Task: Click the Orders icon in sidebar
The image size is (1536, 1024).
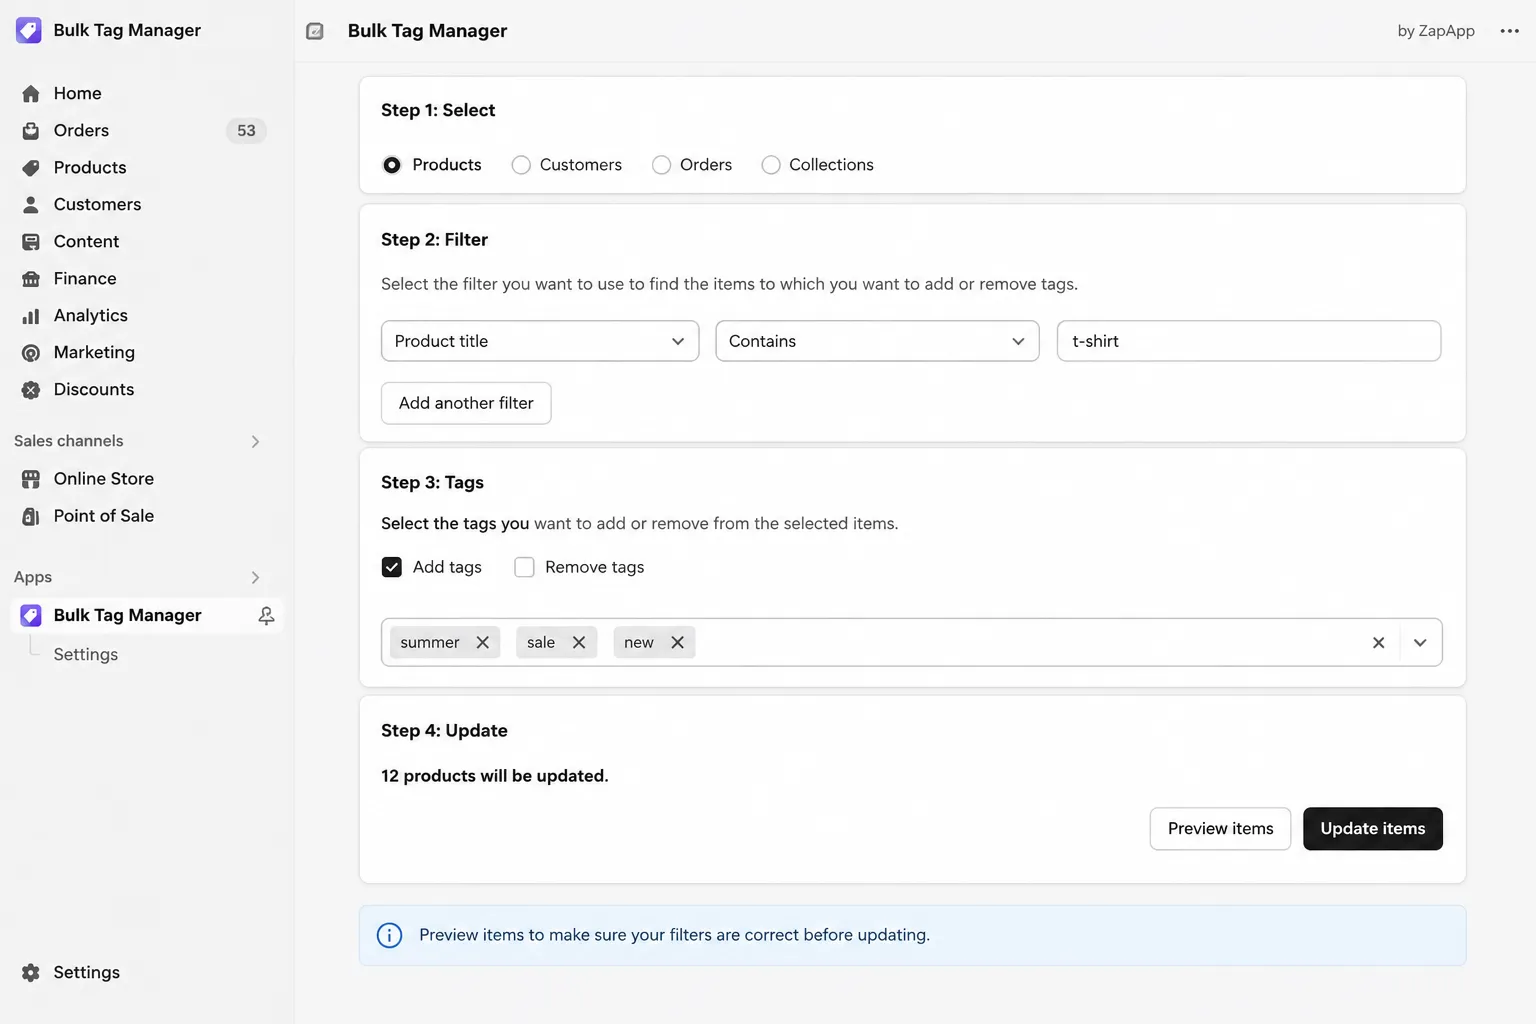Action: point(31,131)
